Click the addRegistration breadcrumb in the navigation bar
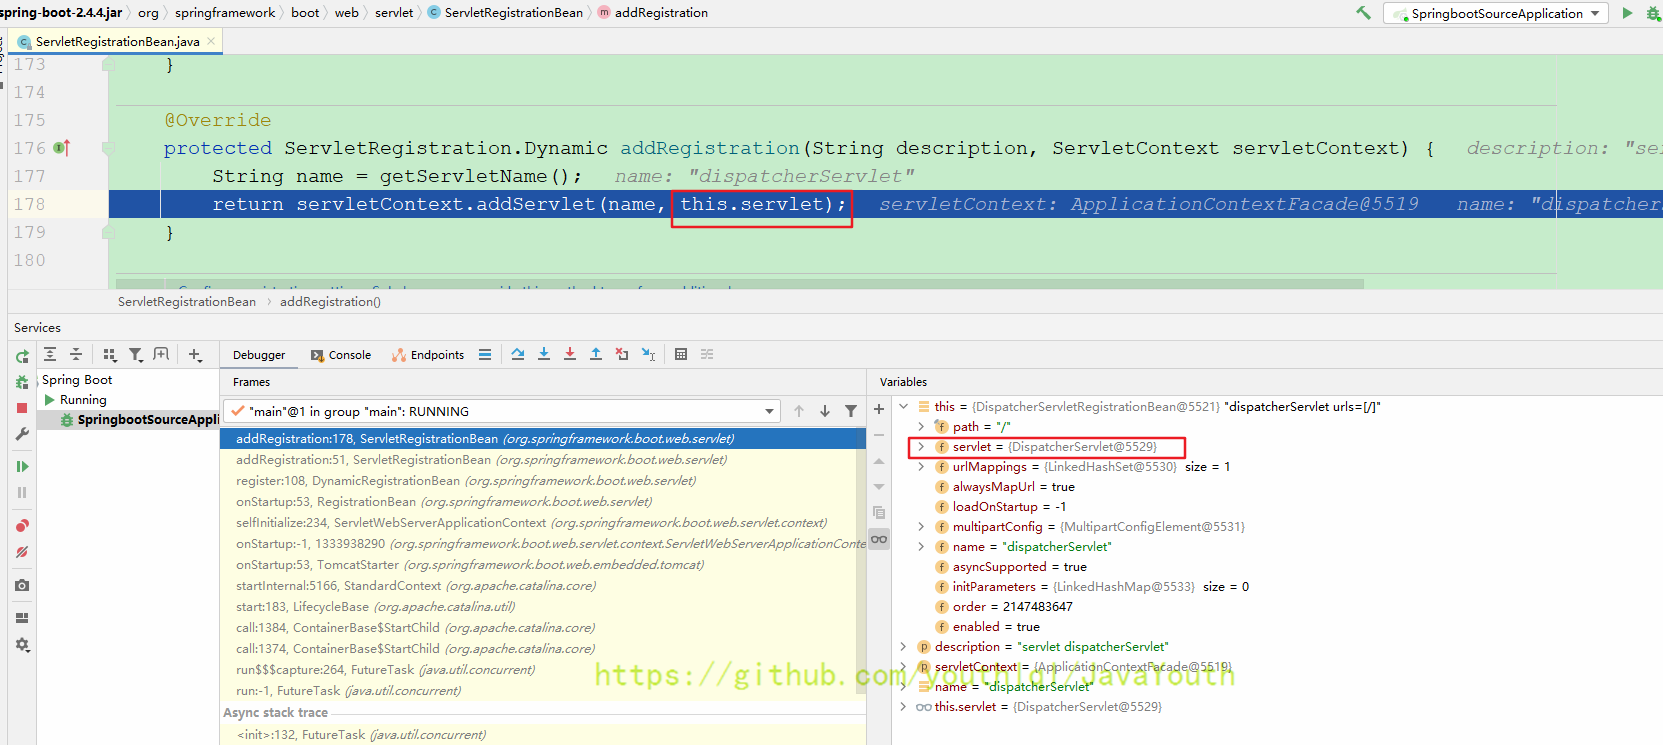Viewport: 1663px width, 745px height. click(x=660, y=13)
